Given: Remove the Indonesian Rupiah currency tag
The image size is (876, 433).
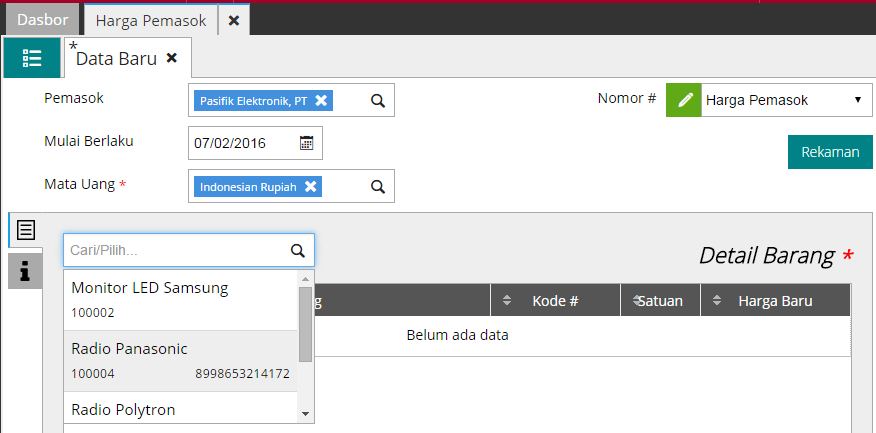Looking at the screenshot, I should 311,186.
